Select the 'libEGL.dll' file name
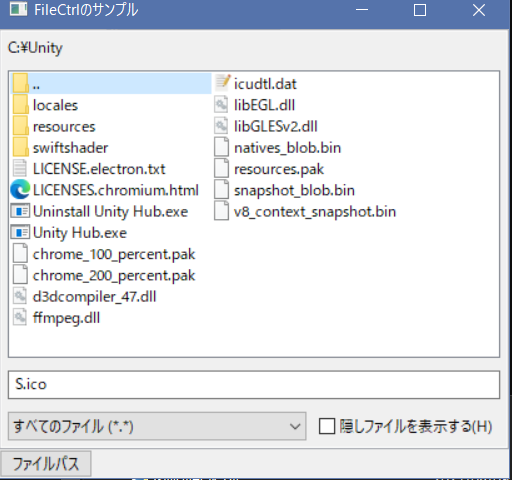Viewport: 512px width, 480px height. [x=264, y=105]
